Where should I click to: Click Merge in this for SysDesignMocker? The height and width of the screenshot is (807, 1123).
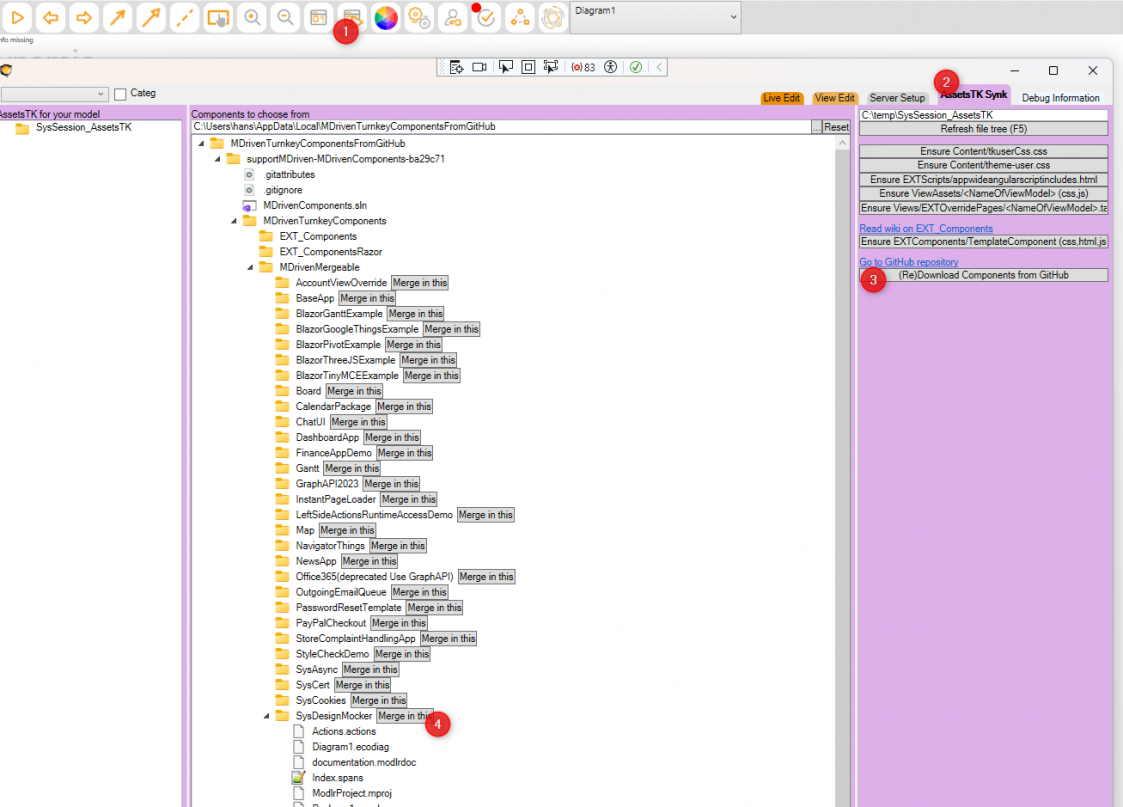pyautogui.click(x=405, y=716)
